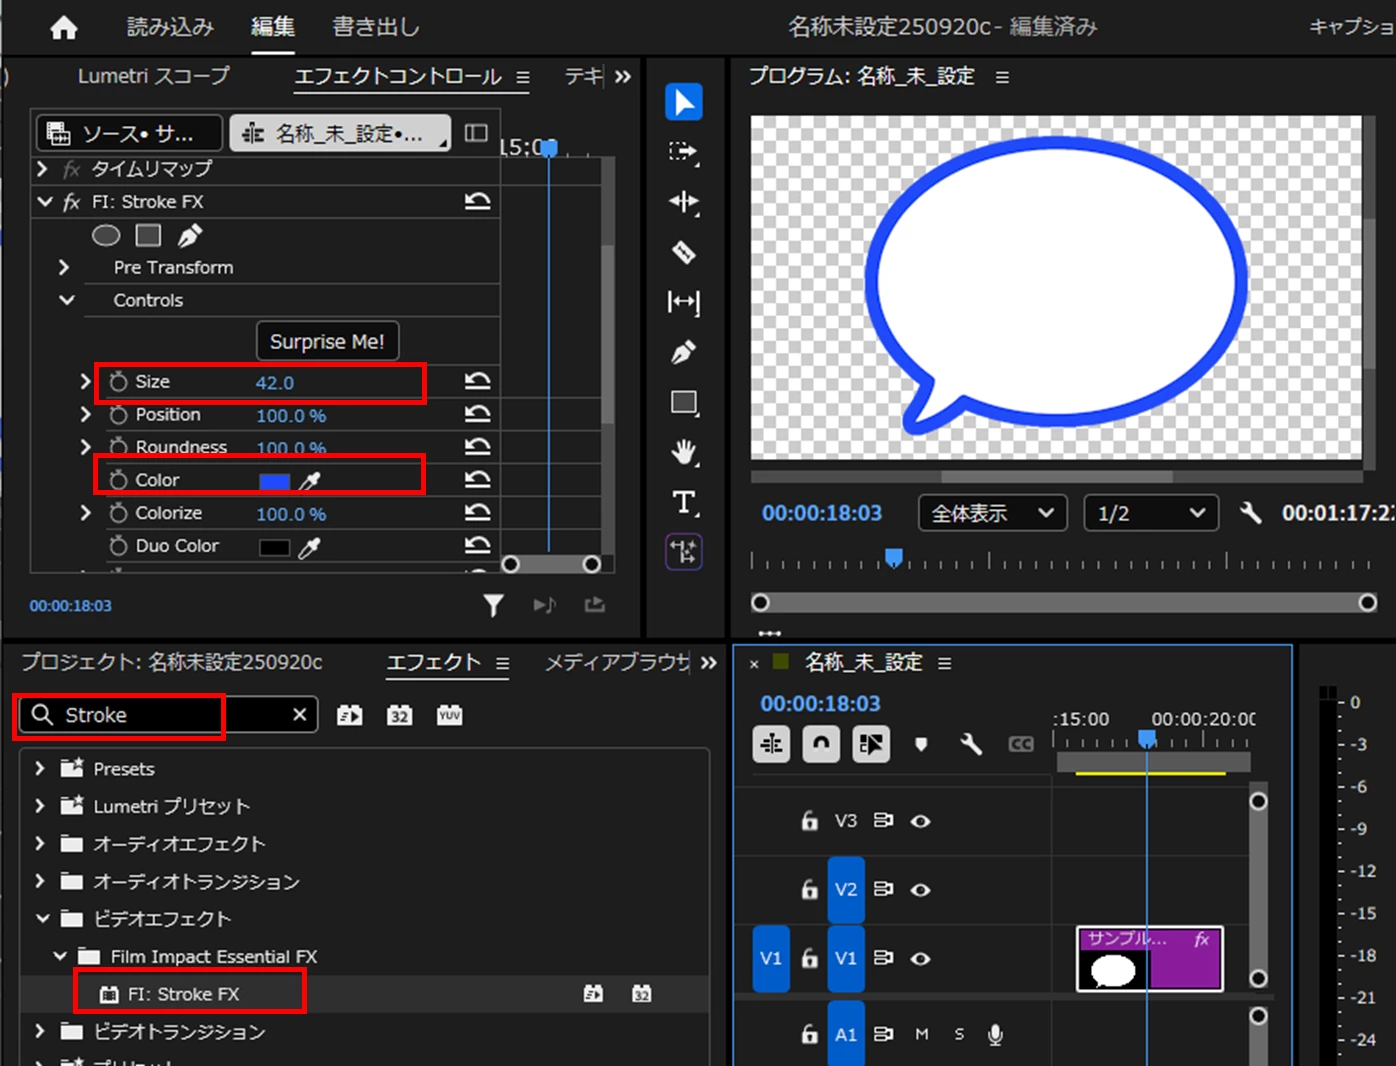Screen dimensions: 1396x1066
Task: Select FI: Stroke FX effect item
Action: [184, 994]
